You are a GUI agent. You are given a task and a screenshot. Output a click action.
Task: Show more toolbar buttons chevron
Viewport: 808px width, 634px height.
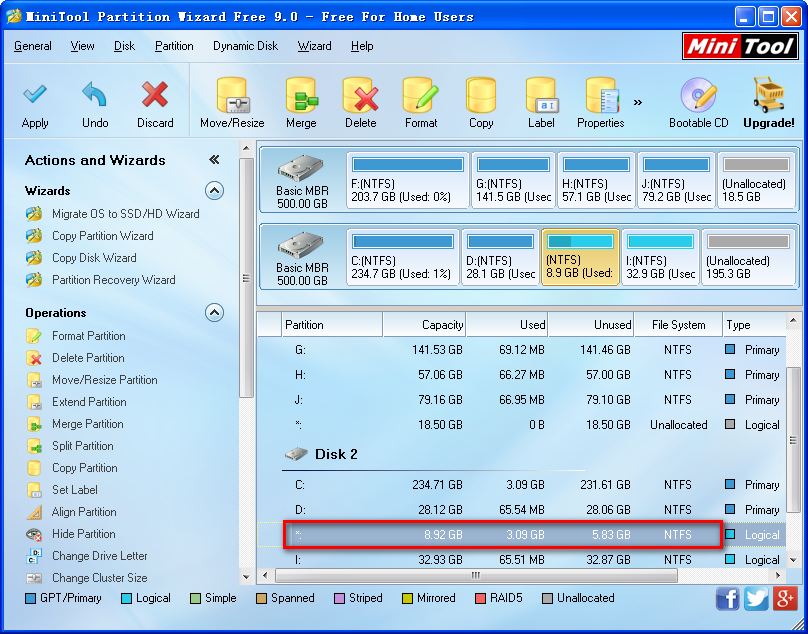coord(638,102)
